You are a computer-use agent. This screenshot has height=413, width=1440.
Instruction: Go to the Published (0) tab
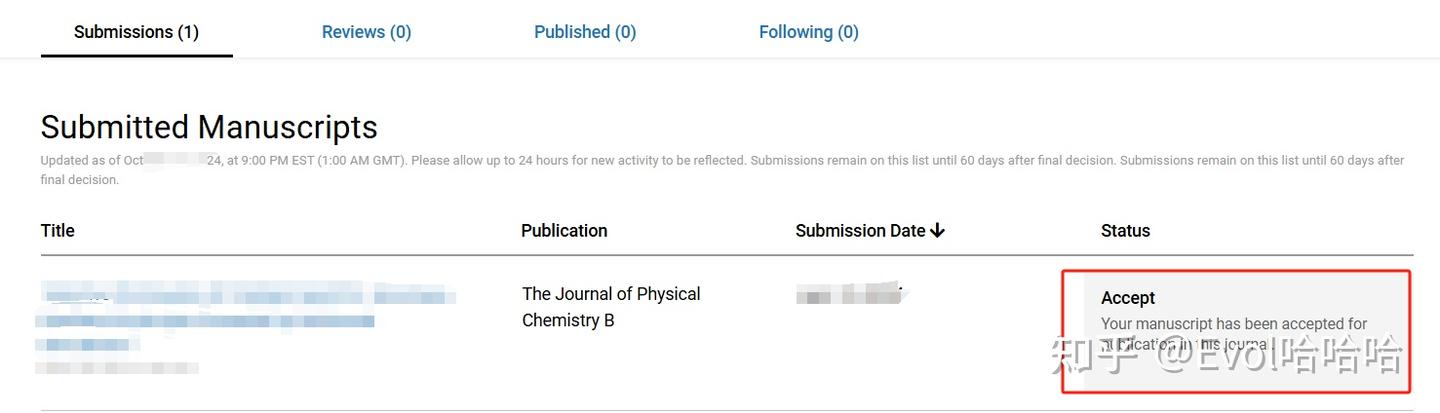pyautogui.click(x=585, y=32)
